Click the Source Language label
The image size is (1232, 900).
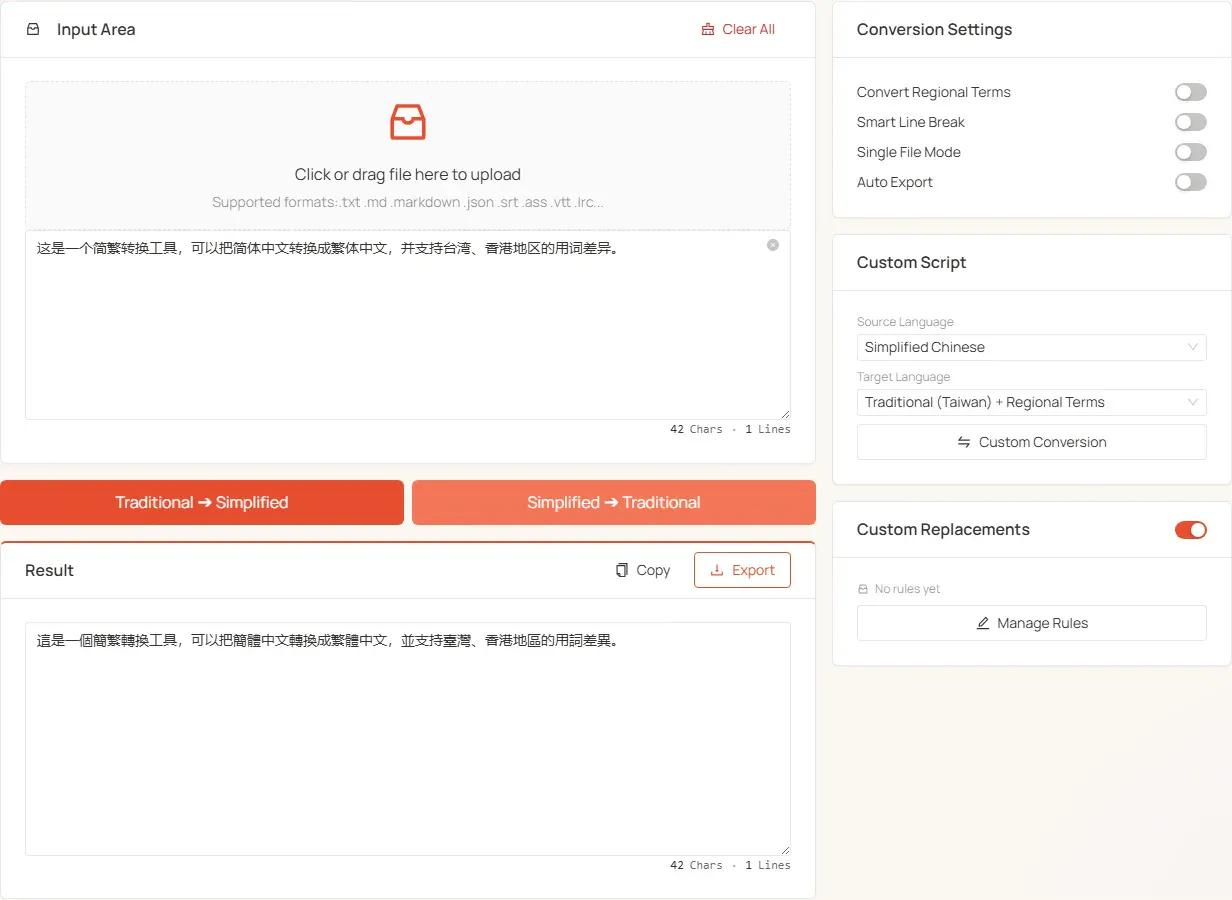905,322
